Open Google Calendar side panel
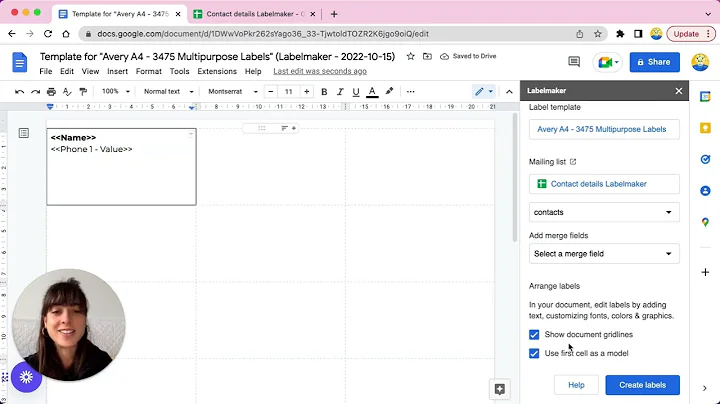 pyautogui.click(x=705, y=97)
